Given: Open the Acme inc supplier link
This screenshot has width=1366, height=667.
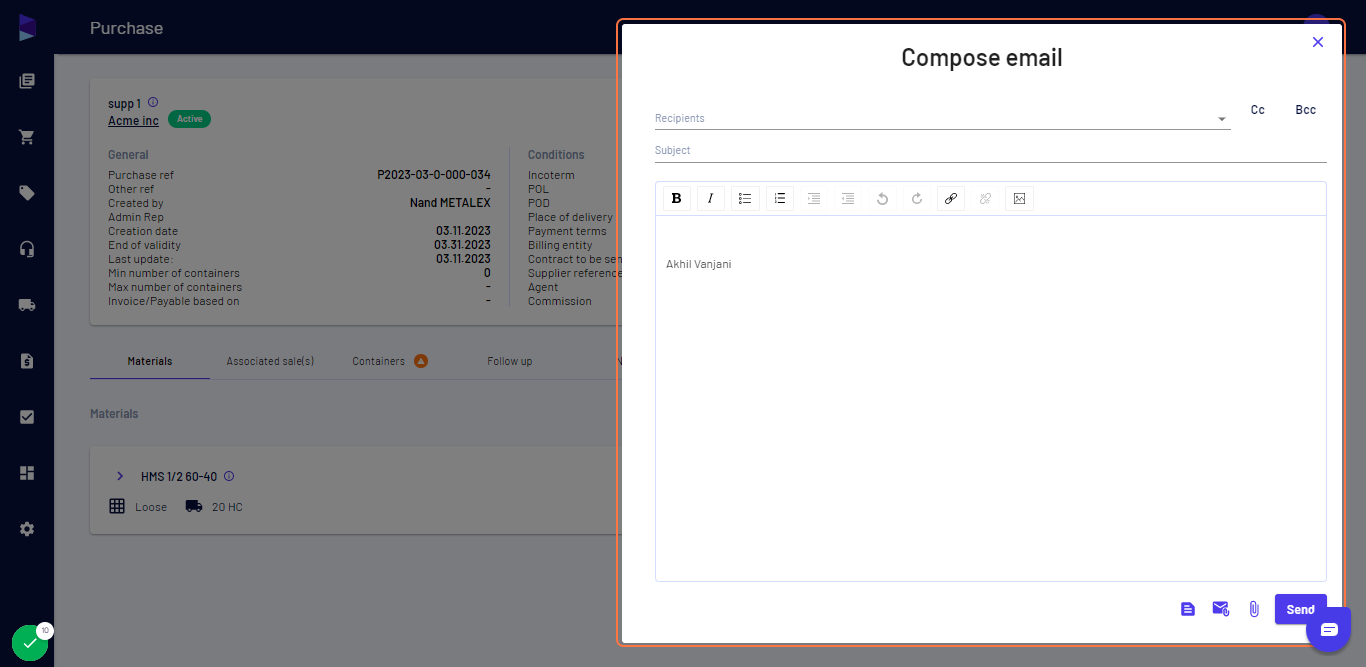Looking at the screenshot, I should (133, 121).
